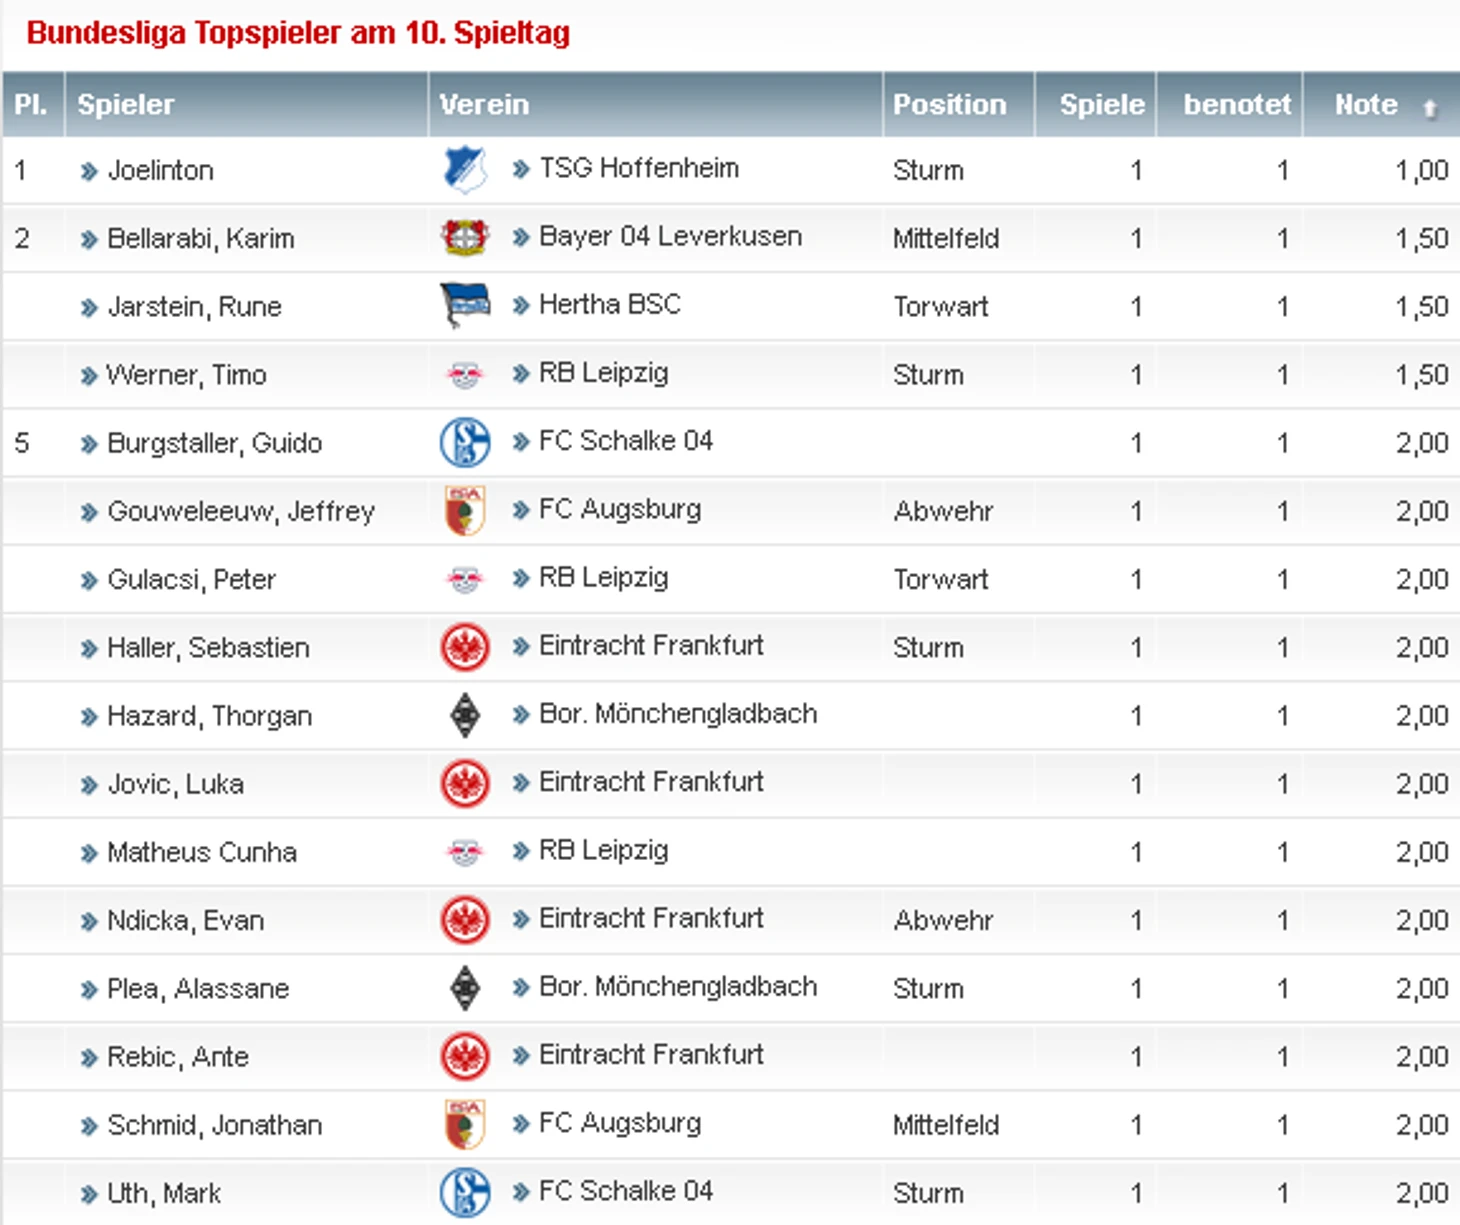
Task: Open Schmid, Jonathan player link
Action: [x=214, y=1125]
